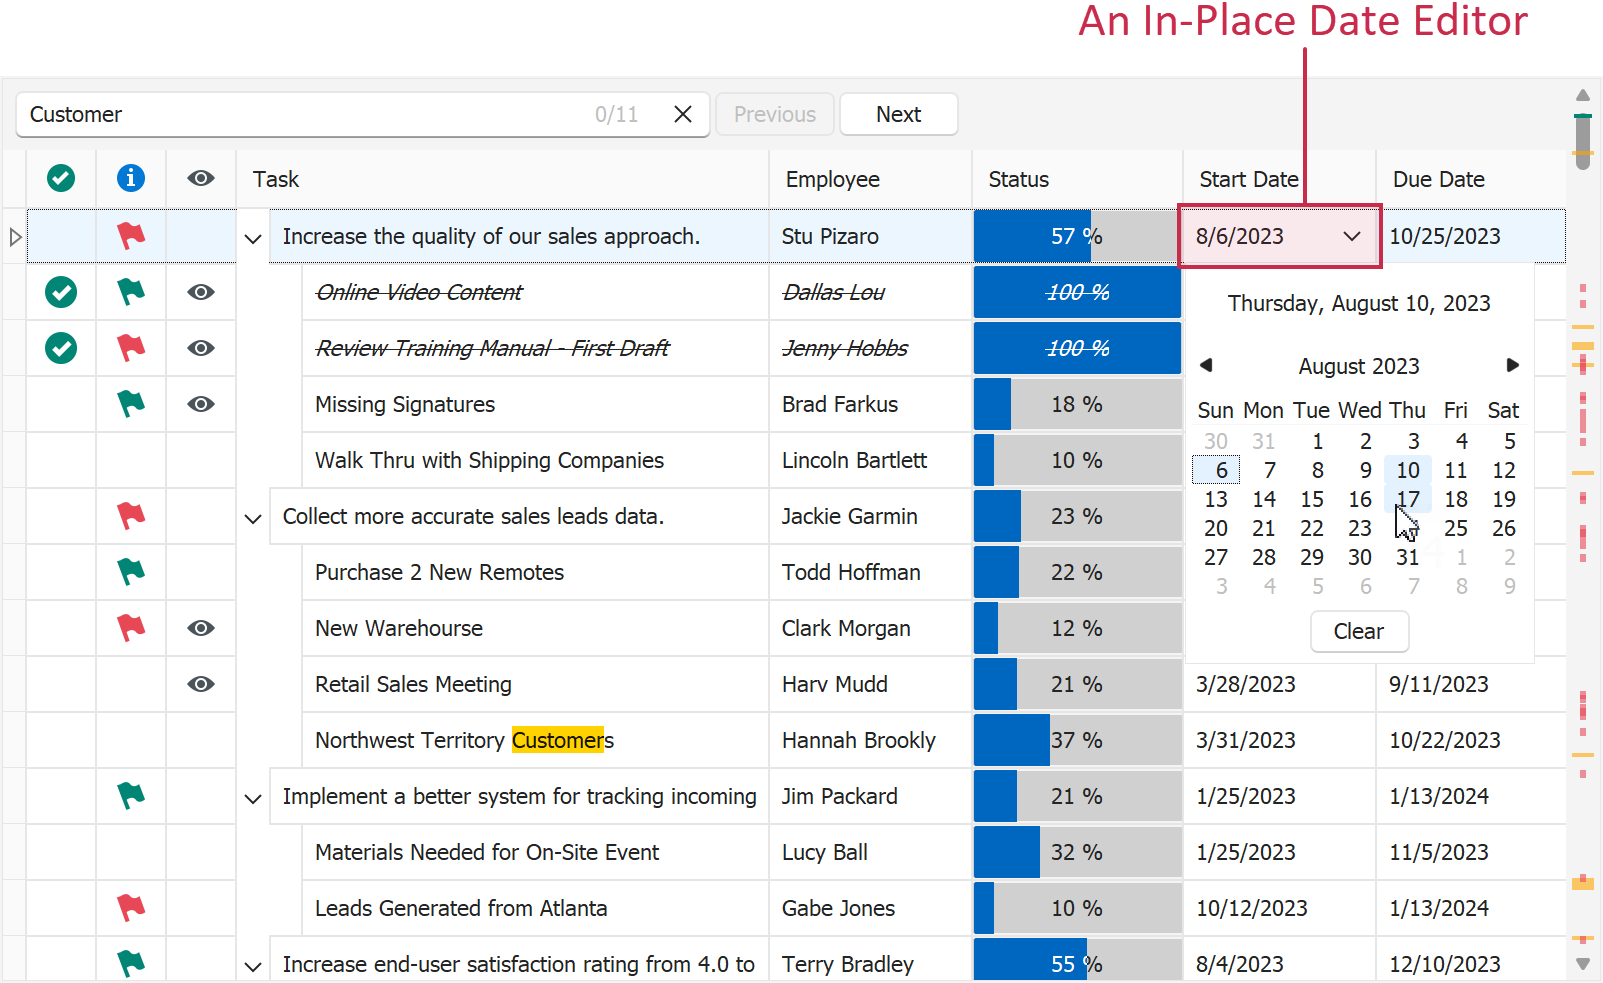Clear the search box with the X icon
The height and width of the screenshot is (983, 1603).
(683, 114)
